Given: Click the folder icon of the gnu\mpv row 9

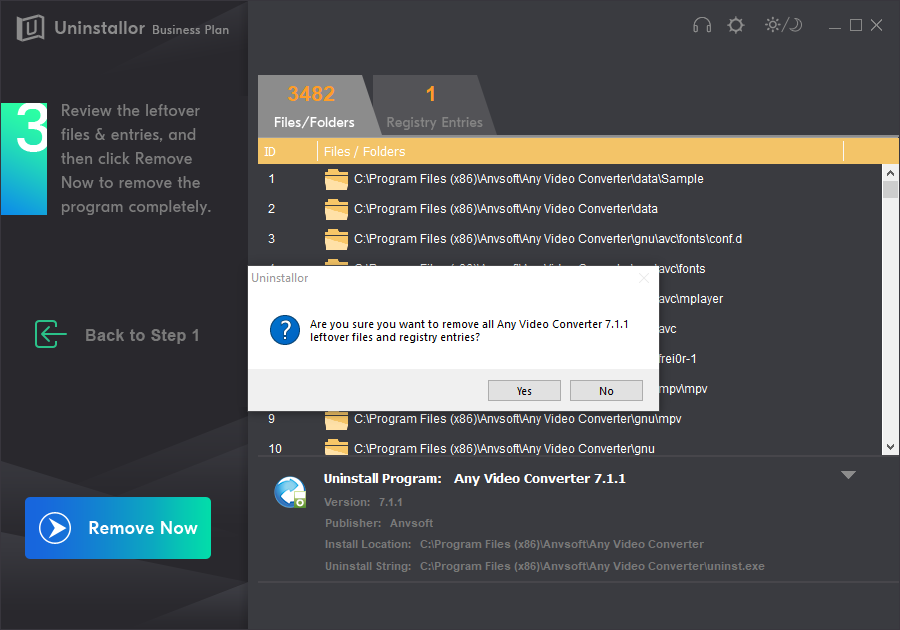Looking at the screenshot, I should (336, 420).
